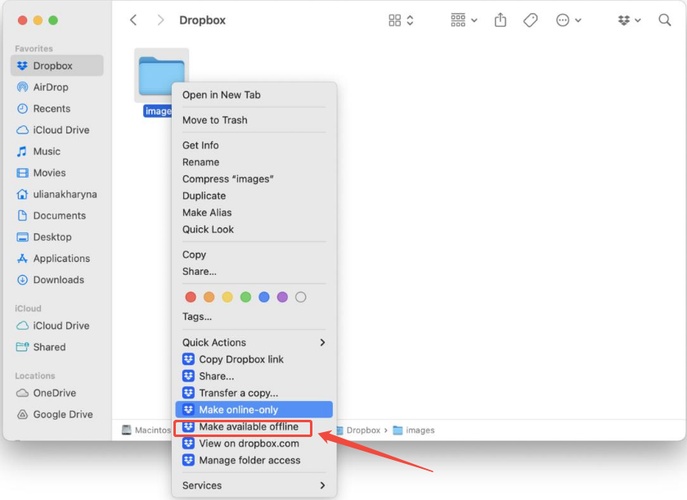The height and width of the screenshot is (500, 687).
Task: Choose Transfer a copy…
Action: click(x=254, y=393)
